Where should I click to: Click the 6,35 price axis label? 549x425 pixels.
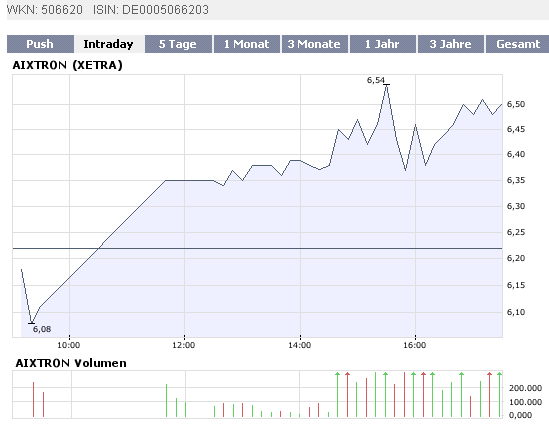pyautogui.click(x=516, y=180)
